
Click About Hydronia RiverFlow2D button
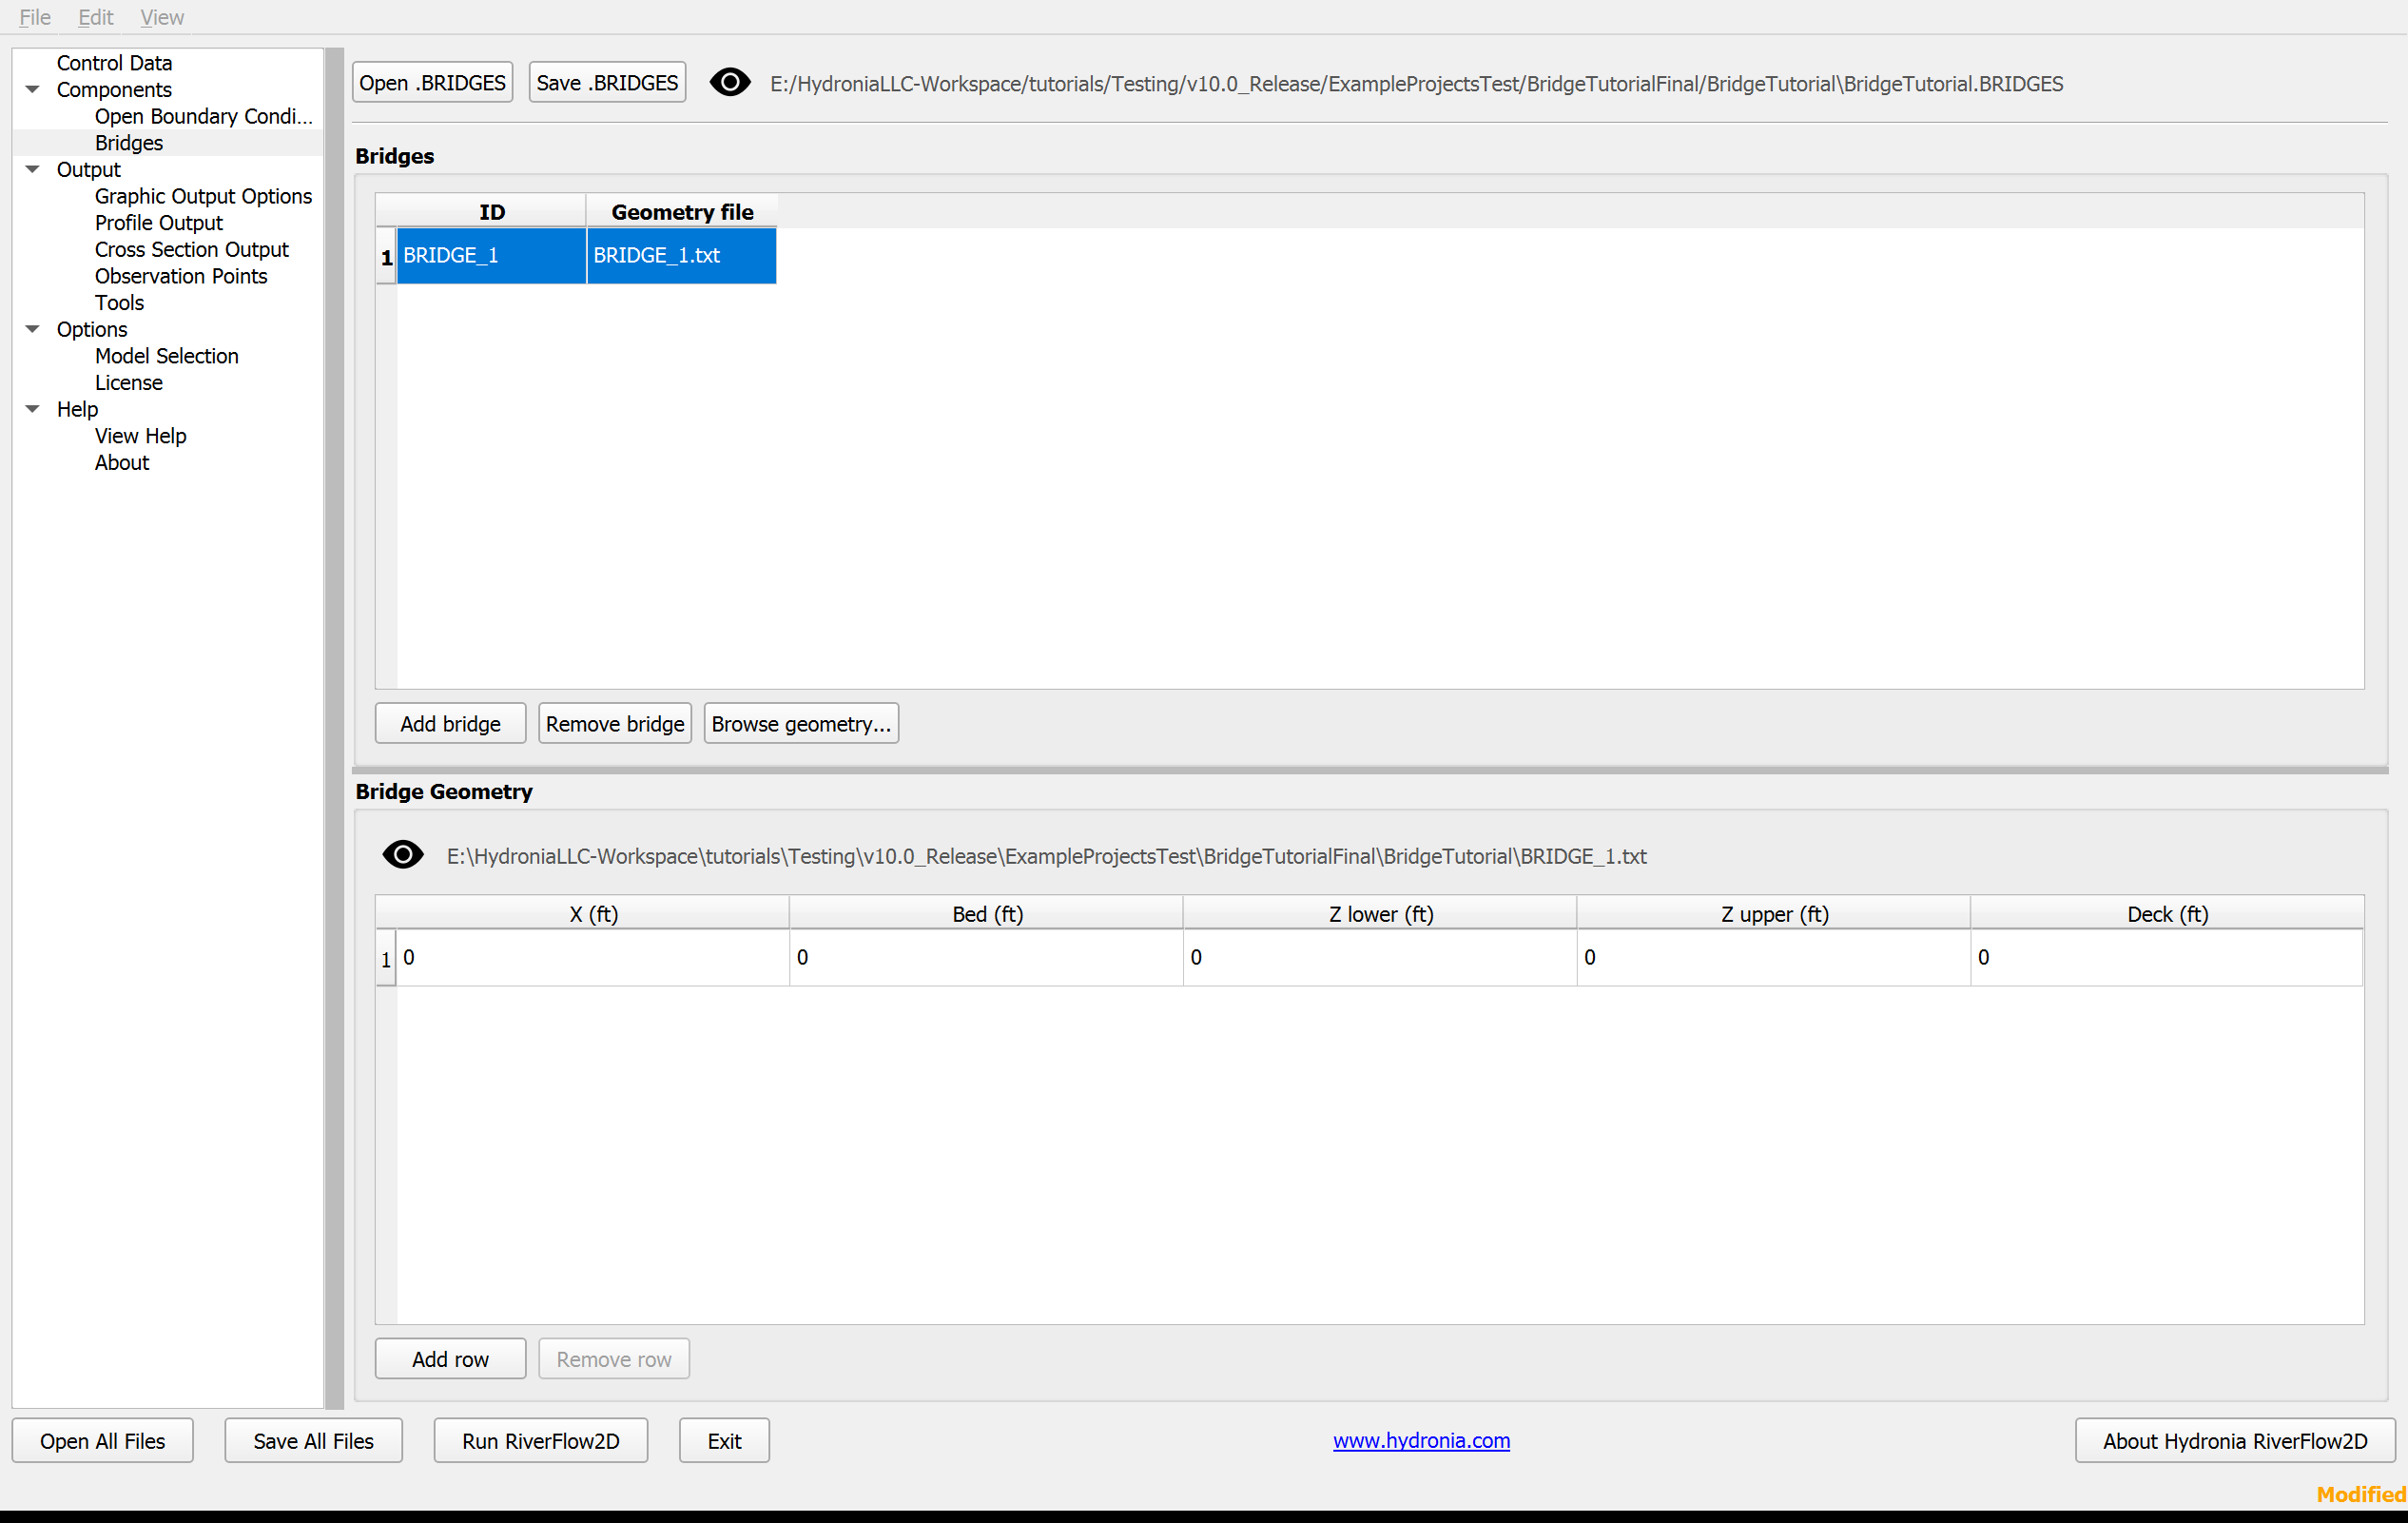coord(2235,1441)
